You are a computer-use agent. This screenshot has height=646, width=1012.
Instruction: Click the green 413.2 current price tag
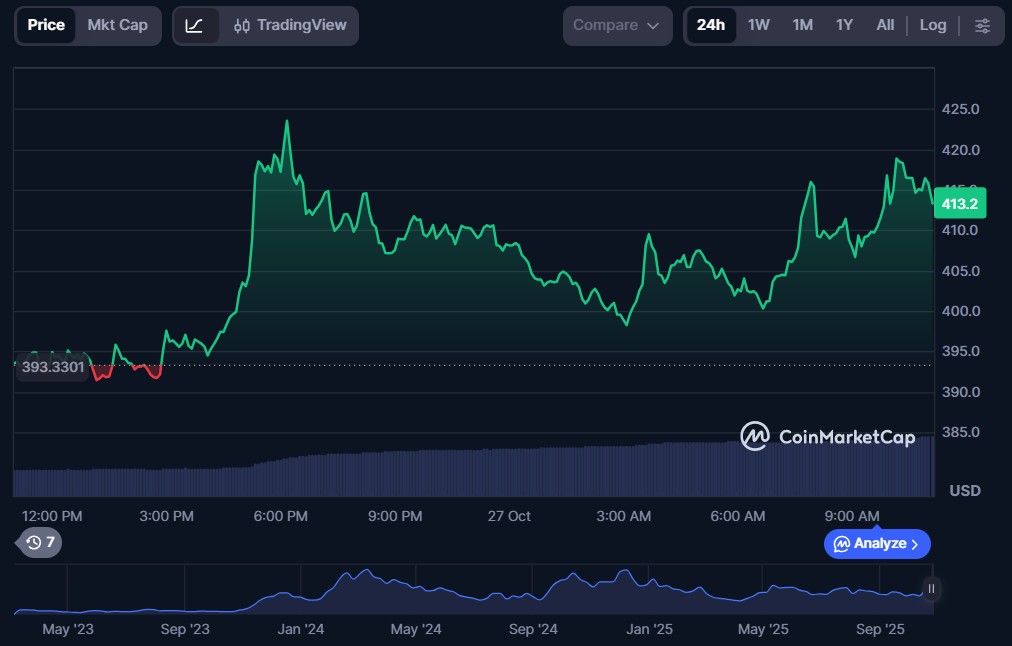pyautogui.click(x=960, y=204)
